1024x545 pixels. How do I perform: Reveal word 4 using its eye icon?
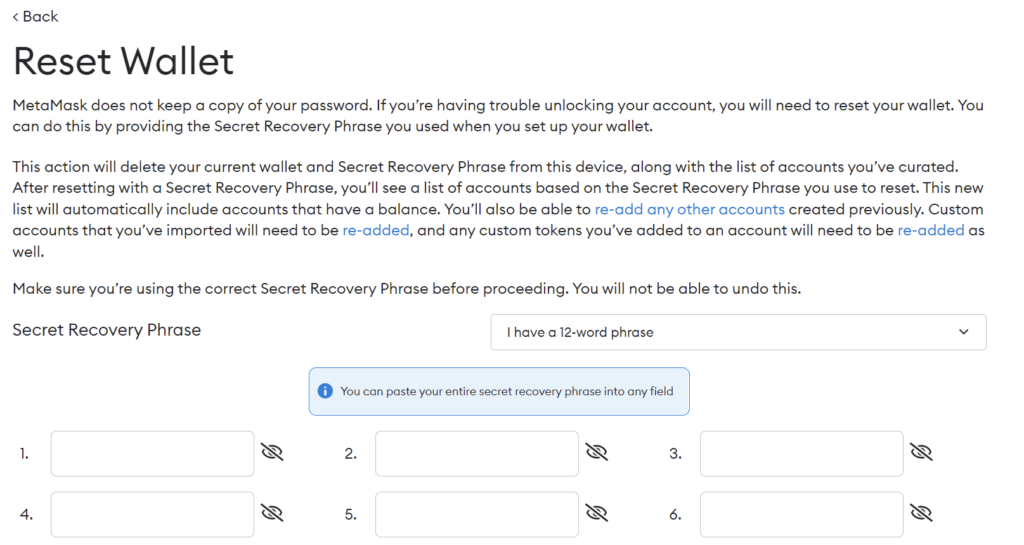272,514
